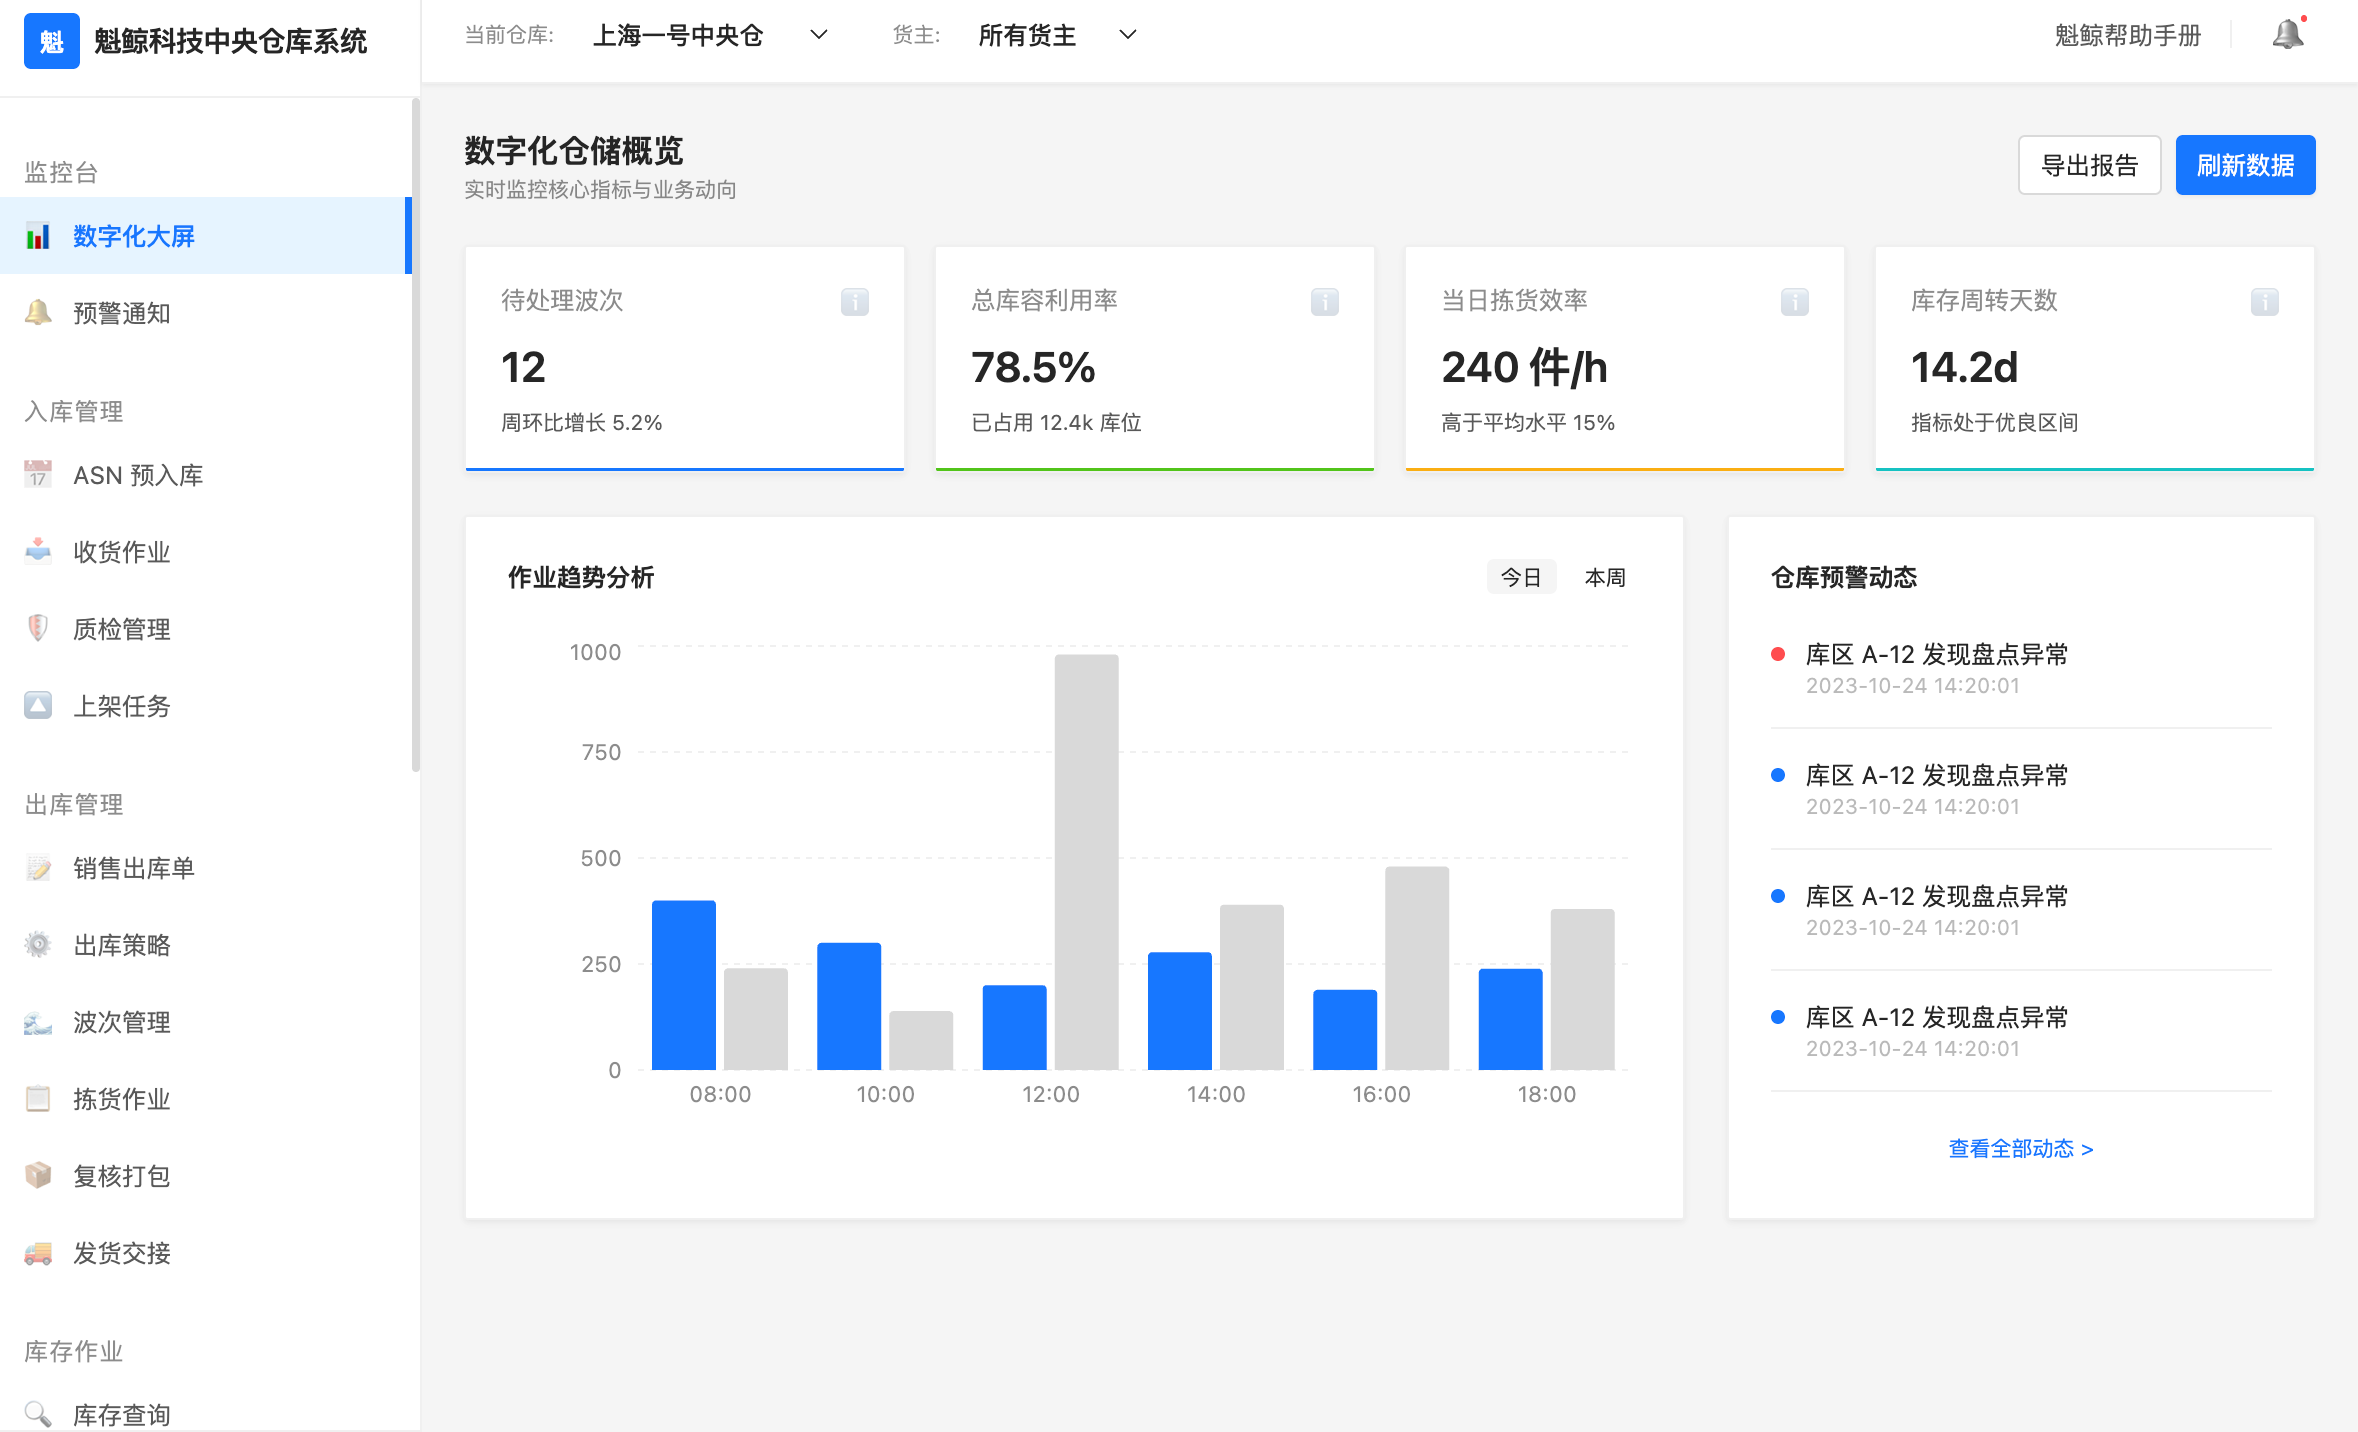The image size is (2358, 1432).
Task: Click the 高于平均水平 15% text
Action: tap(1528, 422)
